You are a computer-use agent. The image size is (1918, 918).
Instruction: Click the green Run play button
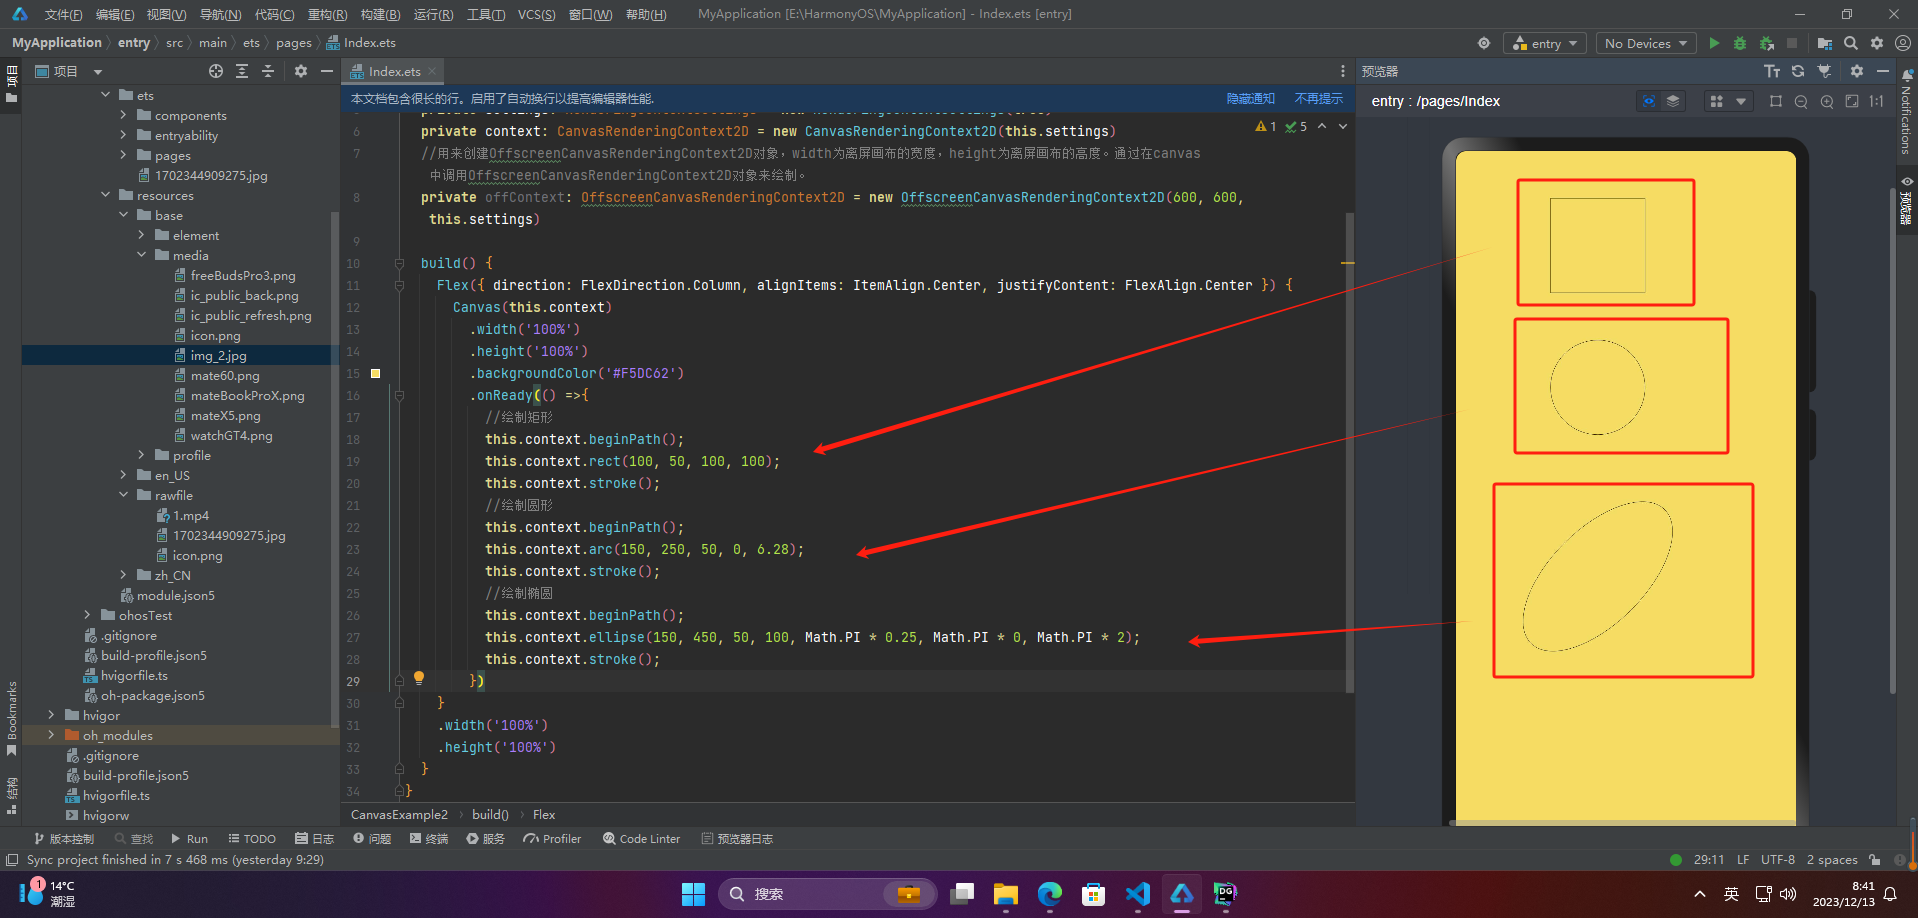[x=1714, y=43]
